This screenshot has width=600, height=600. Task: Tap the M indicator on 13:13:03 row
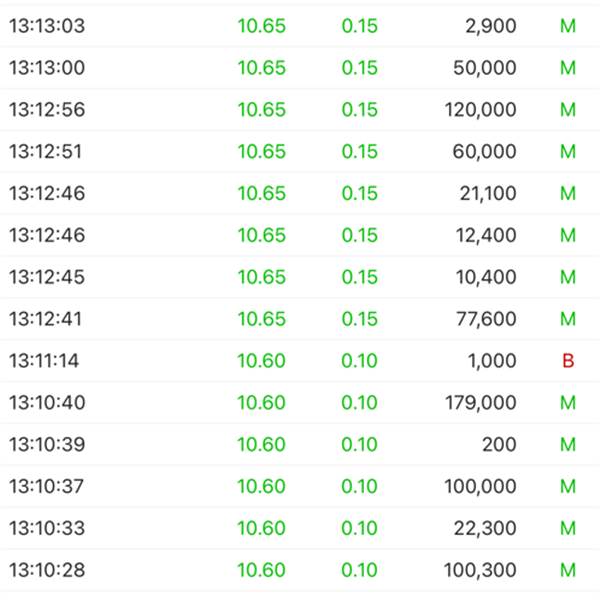[x=568, y=26]
